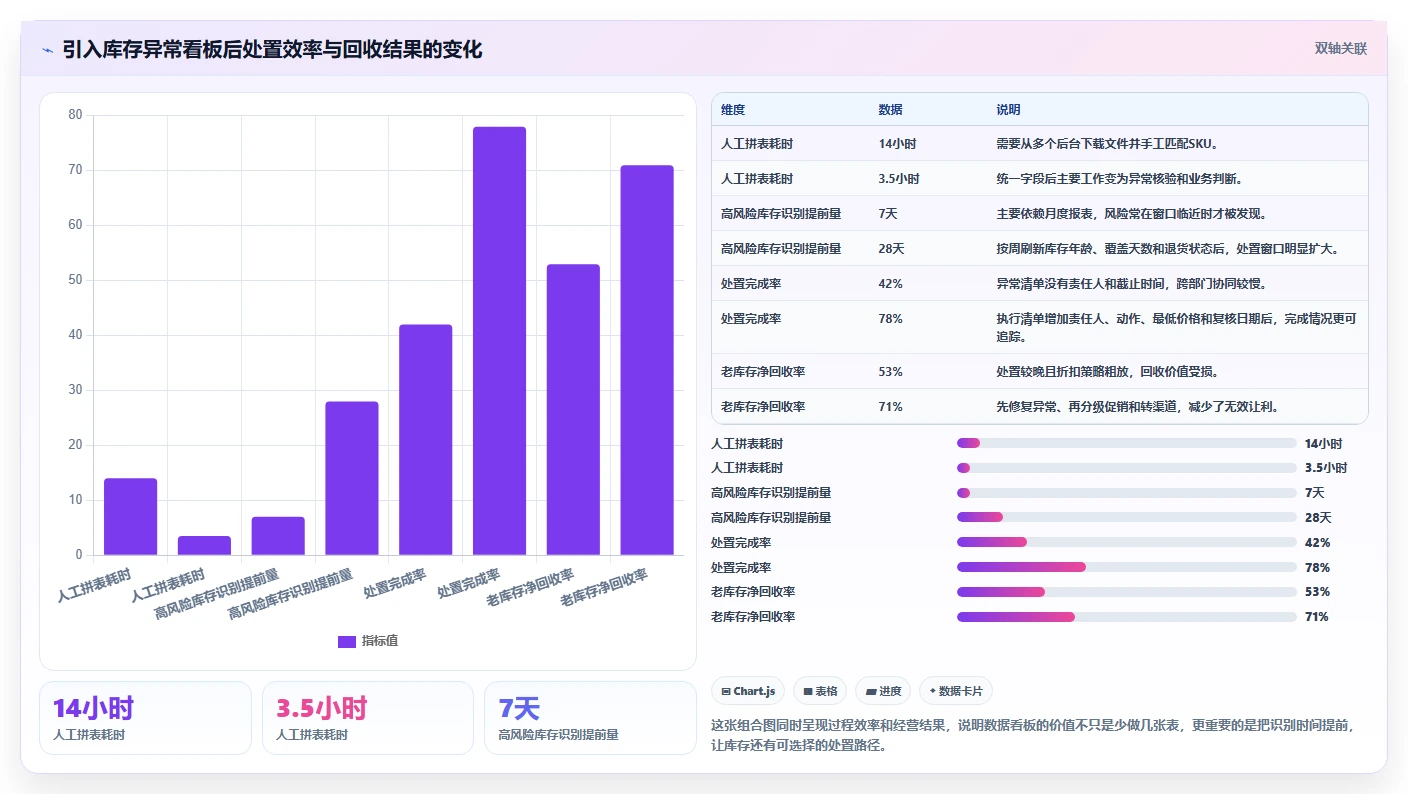
Task: Click the Chart.js chip
Action: pos(748,691)
